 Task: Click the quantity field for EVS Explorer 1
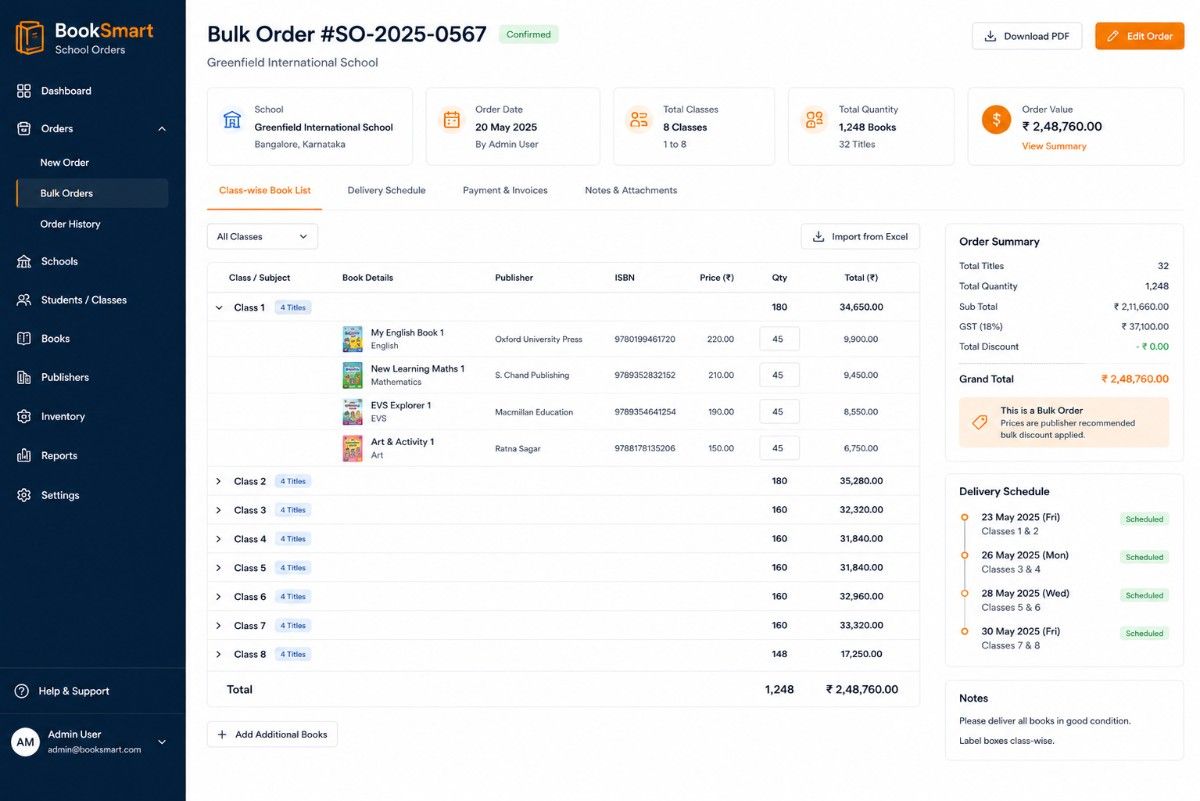point(779,412)
